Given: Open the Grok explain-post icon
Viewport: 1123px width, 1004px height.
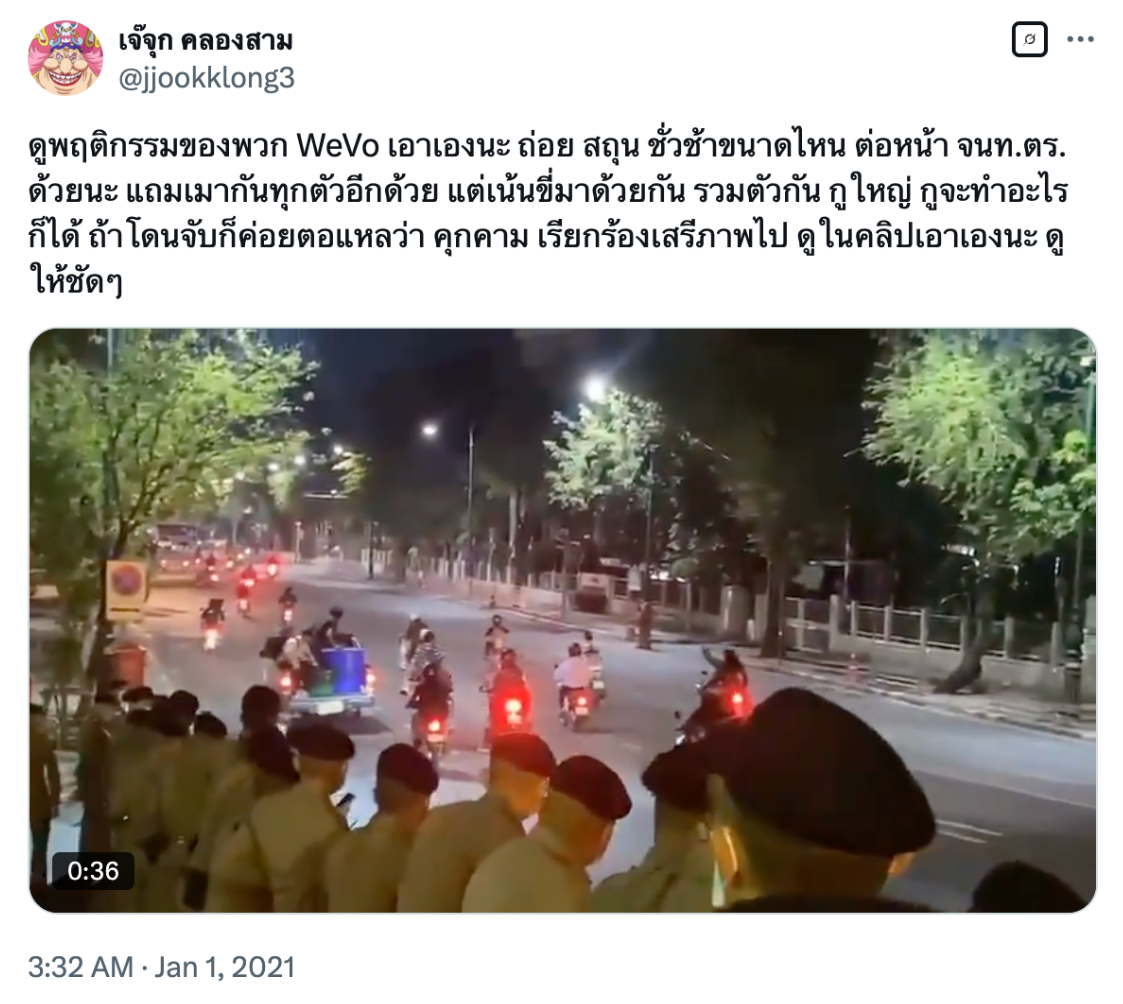Looking at the screenshot, I should click(1029, 39).
